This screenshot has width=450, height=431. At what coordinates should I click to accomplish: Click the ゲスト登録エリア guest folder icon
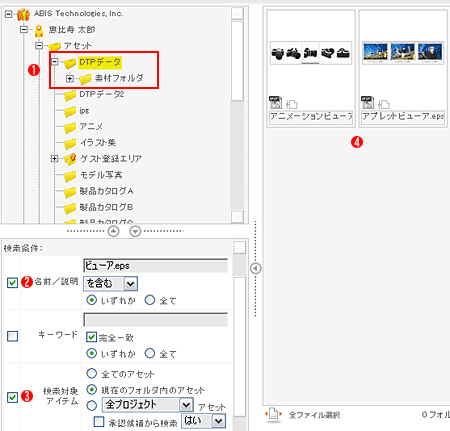point(70,159)
